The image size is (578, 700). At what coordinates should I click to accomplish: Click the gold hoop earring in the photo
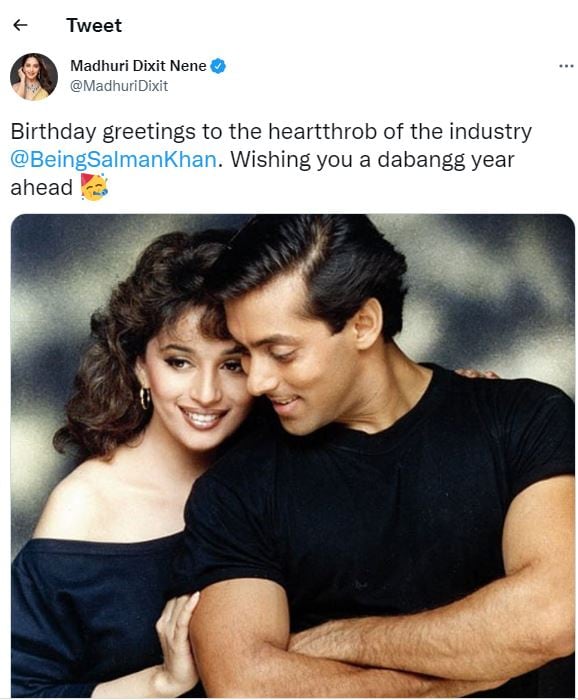pyautogui.click(x=145, y=397)
